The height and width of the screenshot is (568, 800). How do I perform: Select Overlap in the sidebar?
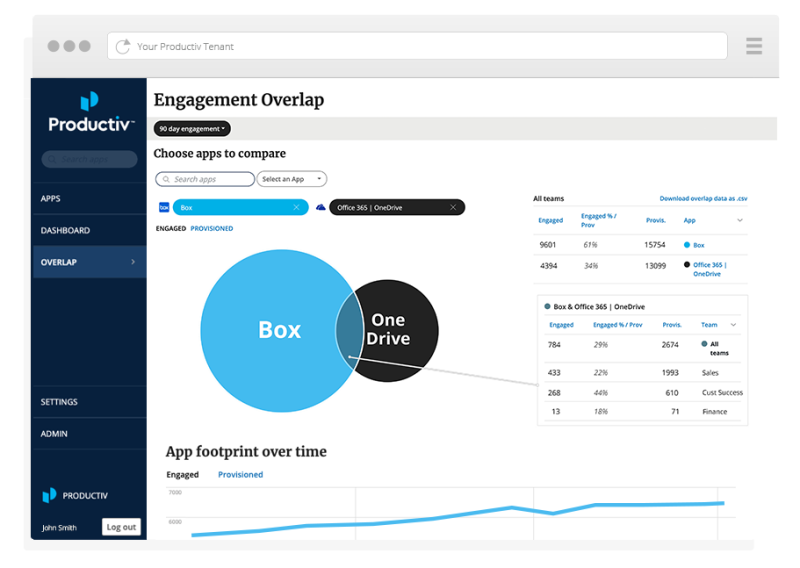pyautogui.click(x=89, y=262)
